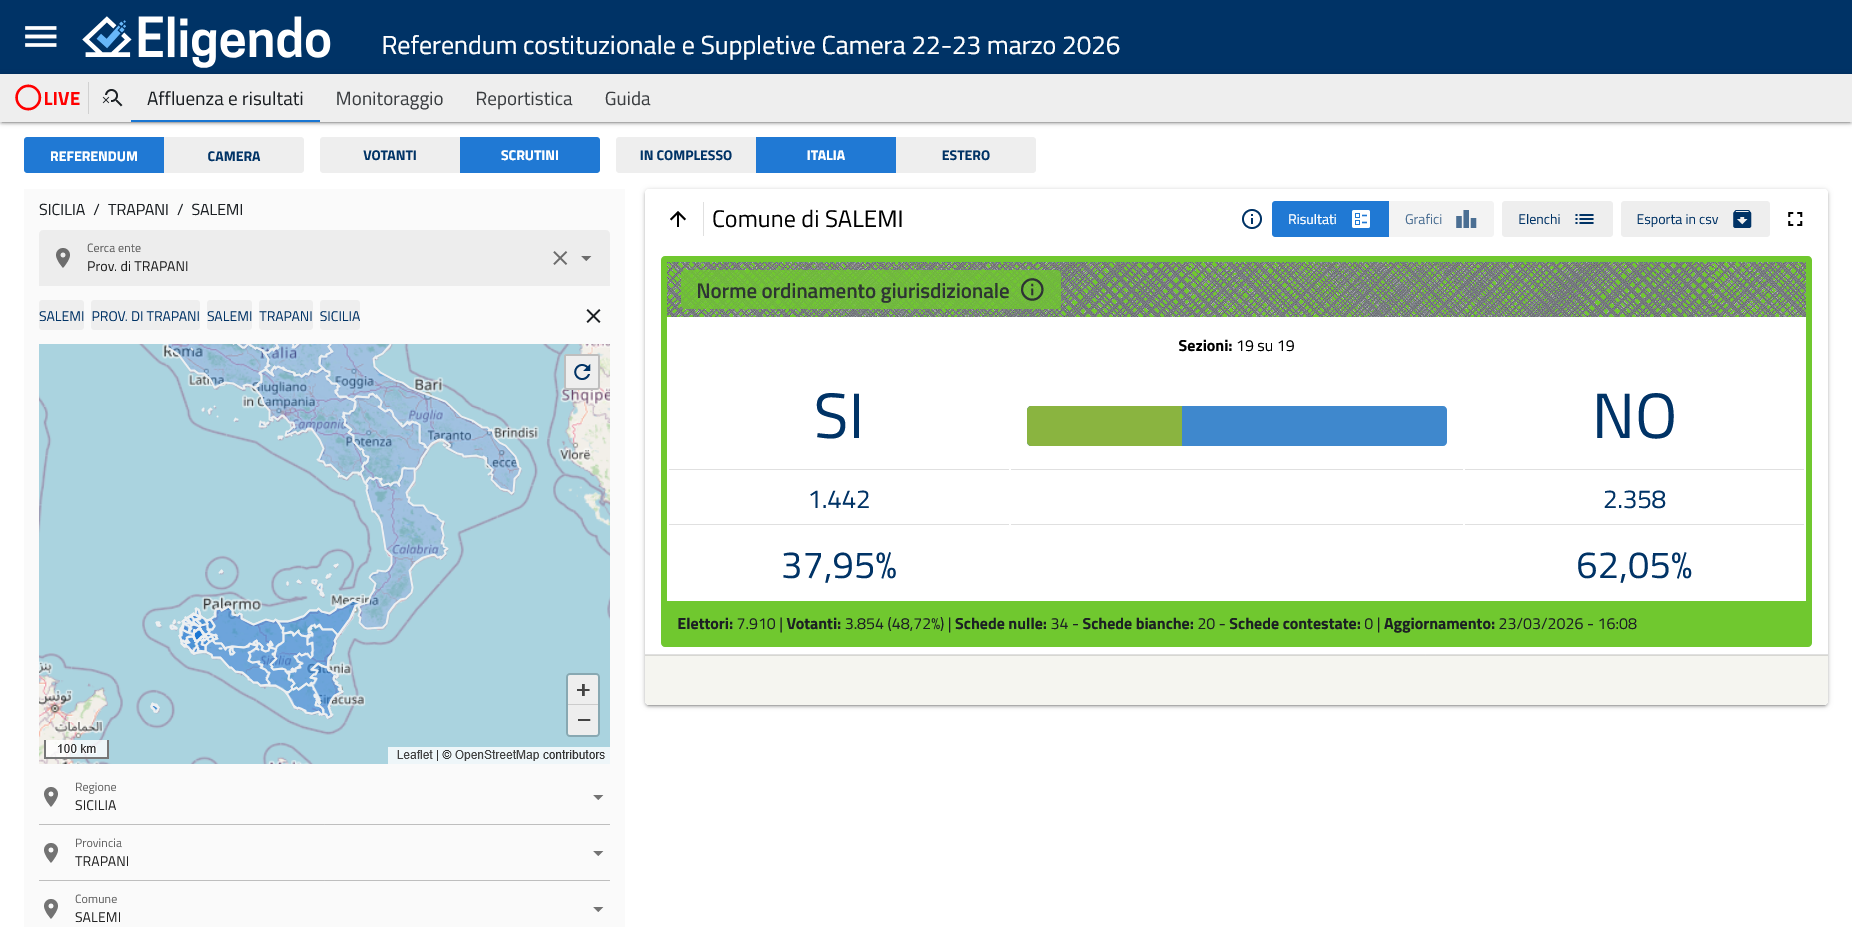Click the TRAPANI breadcrumb link
1852x927 pixels.
(x=138, y=210)
